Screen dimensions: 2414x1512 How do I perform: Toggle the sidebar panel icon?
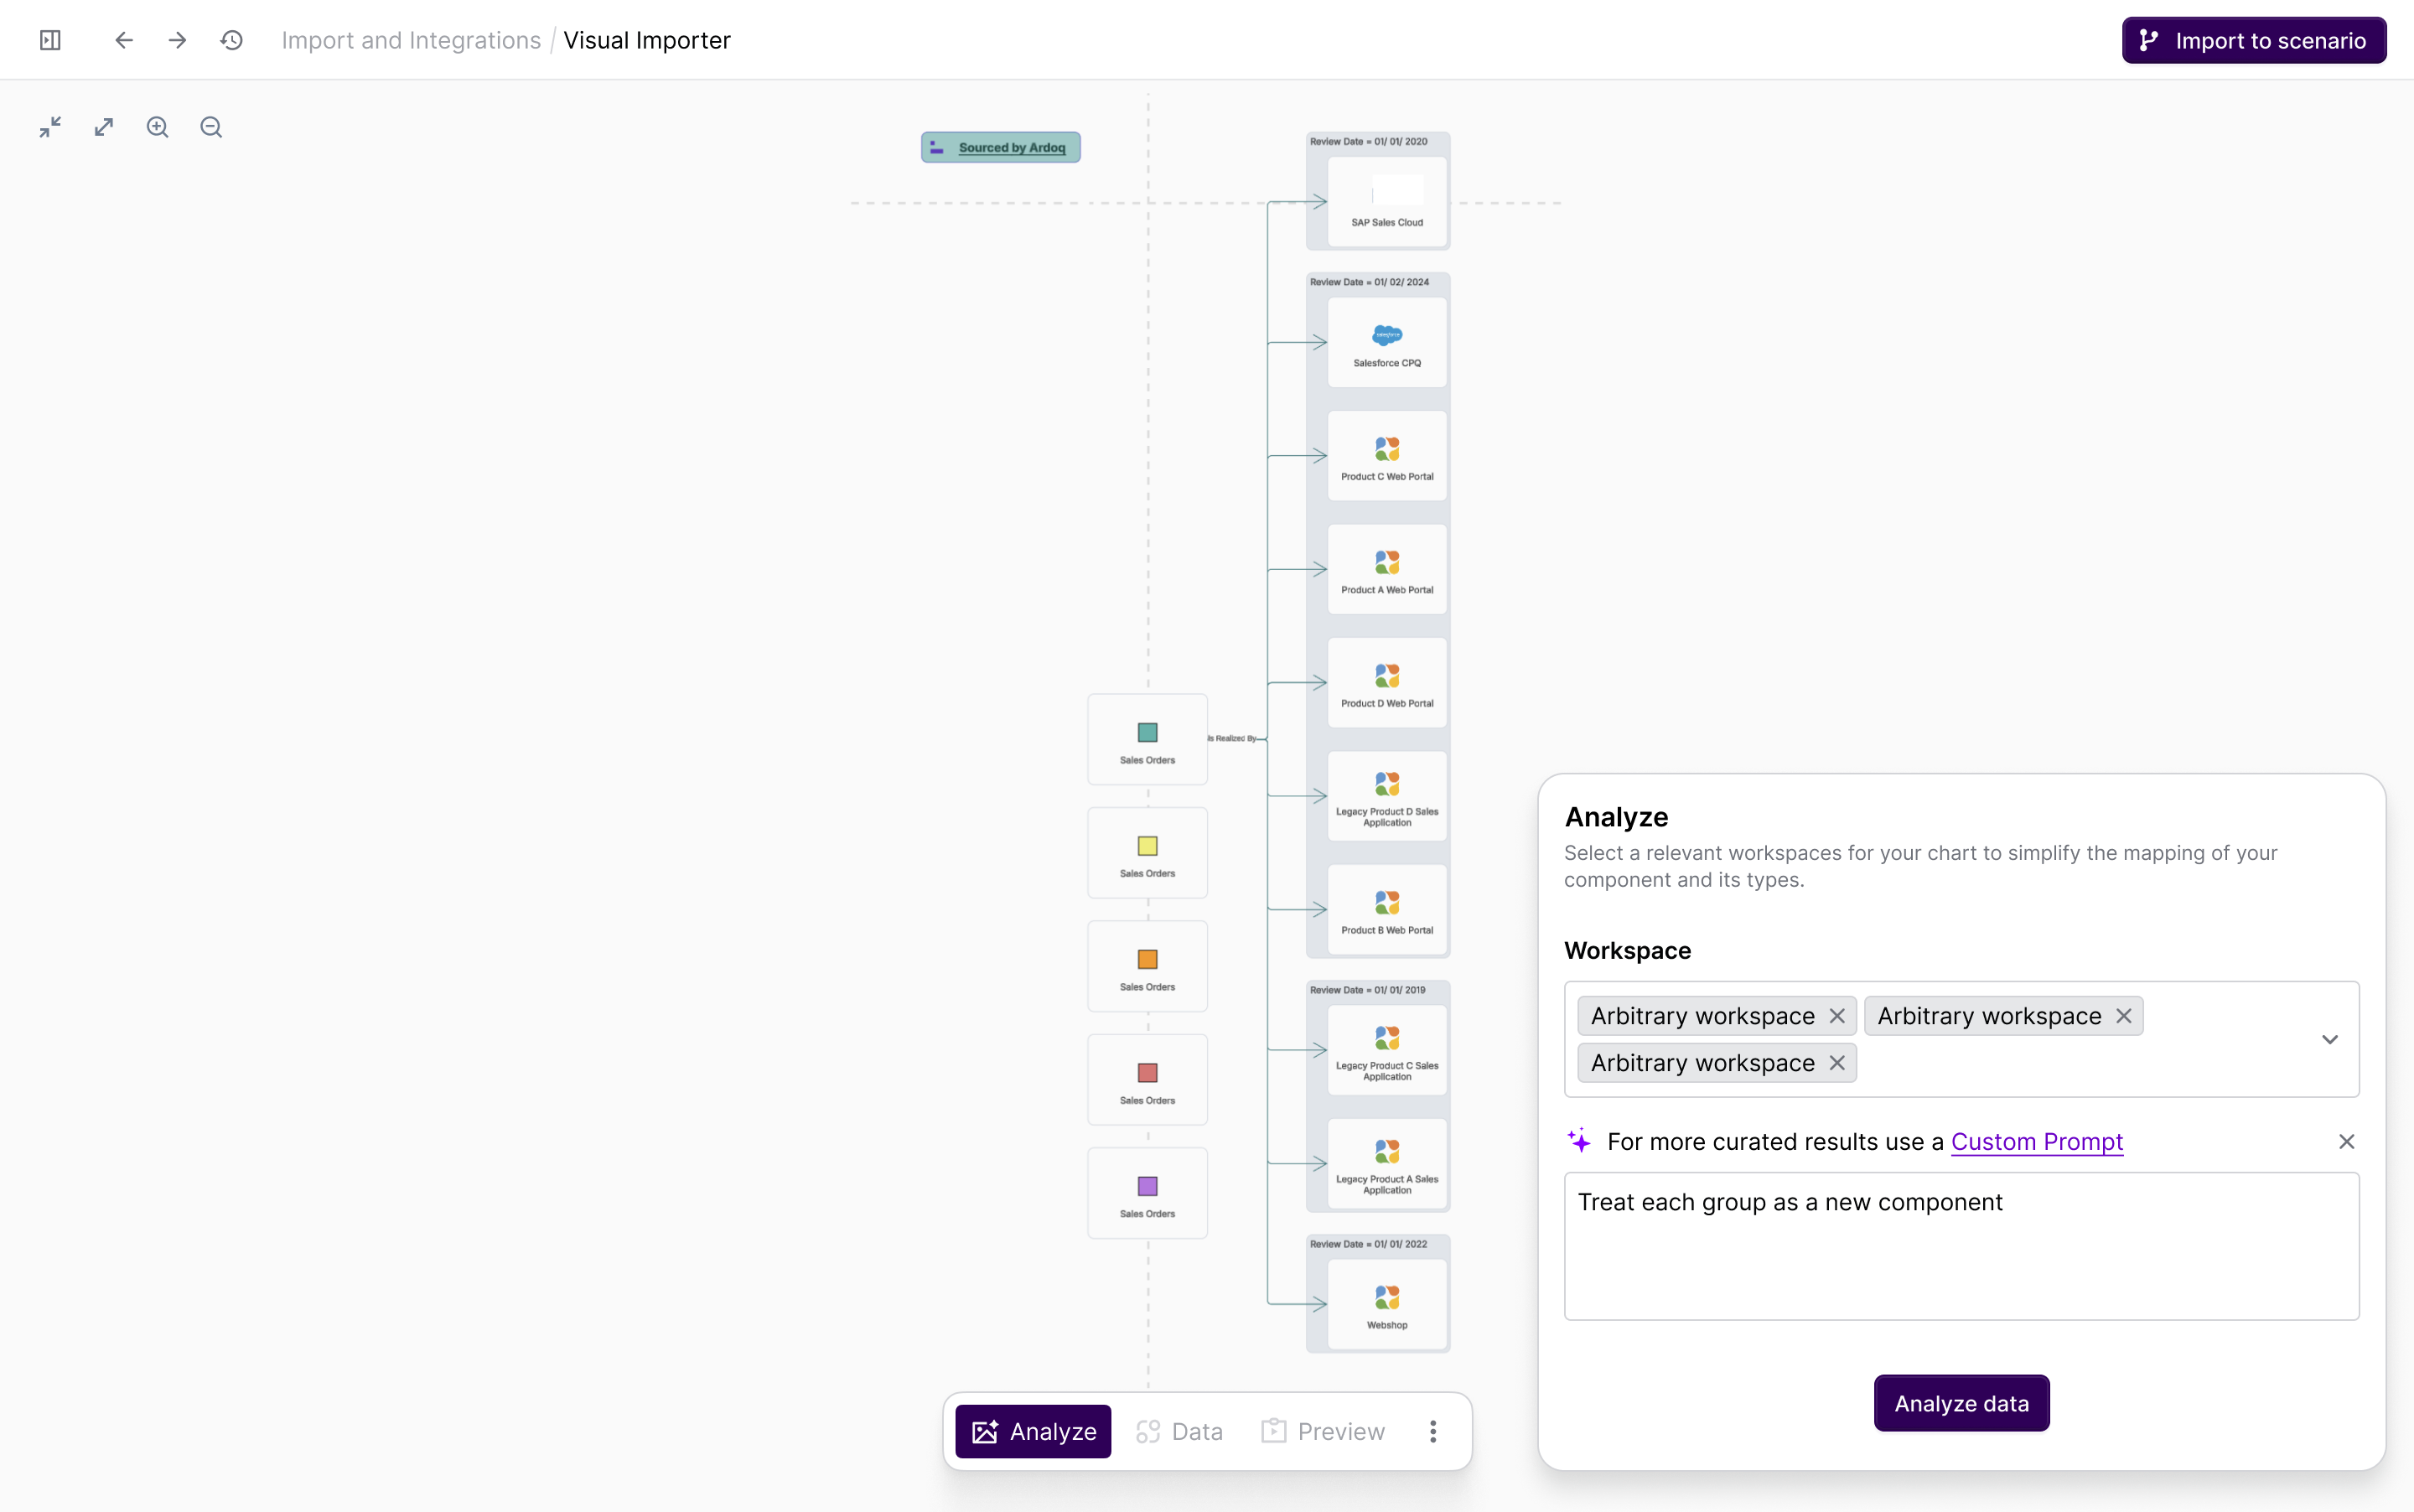[50, 40]
